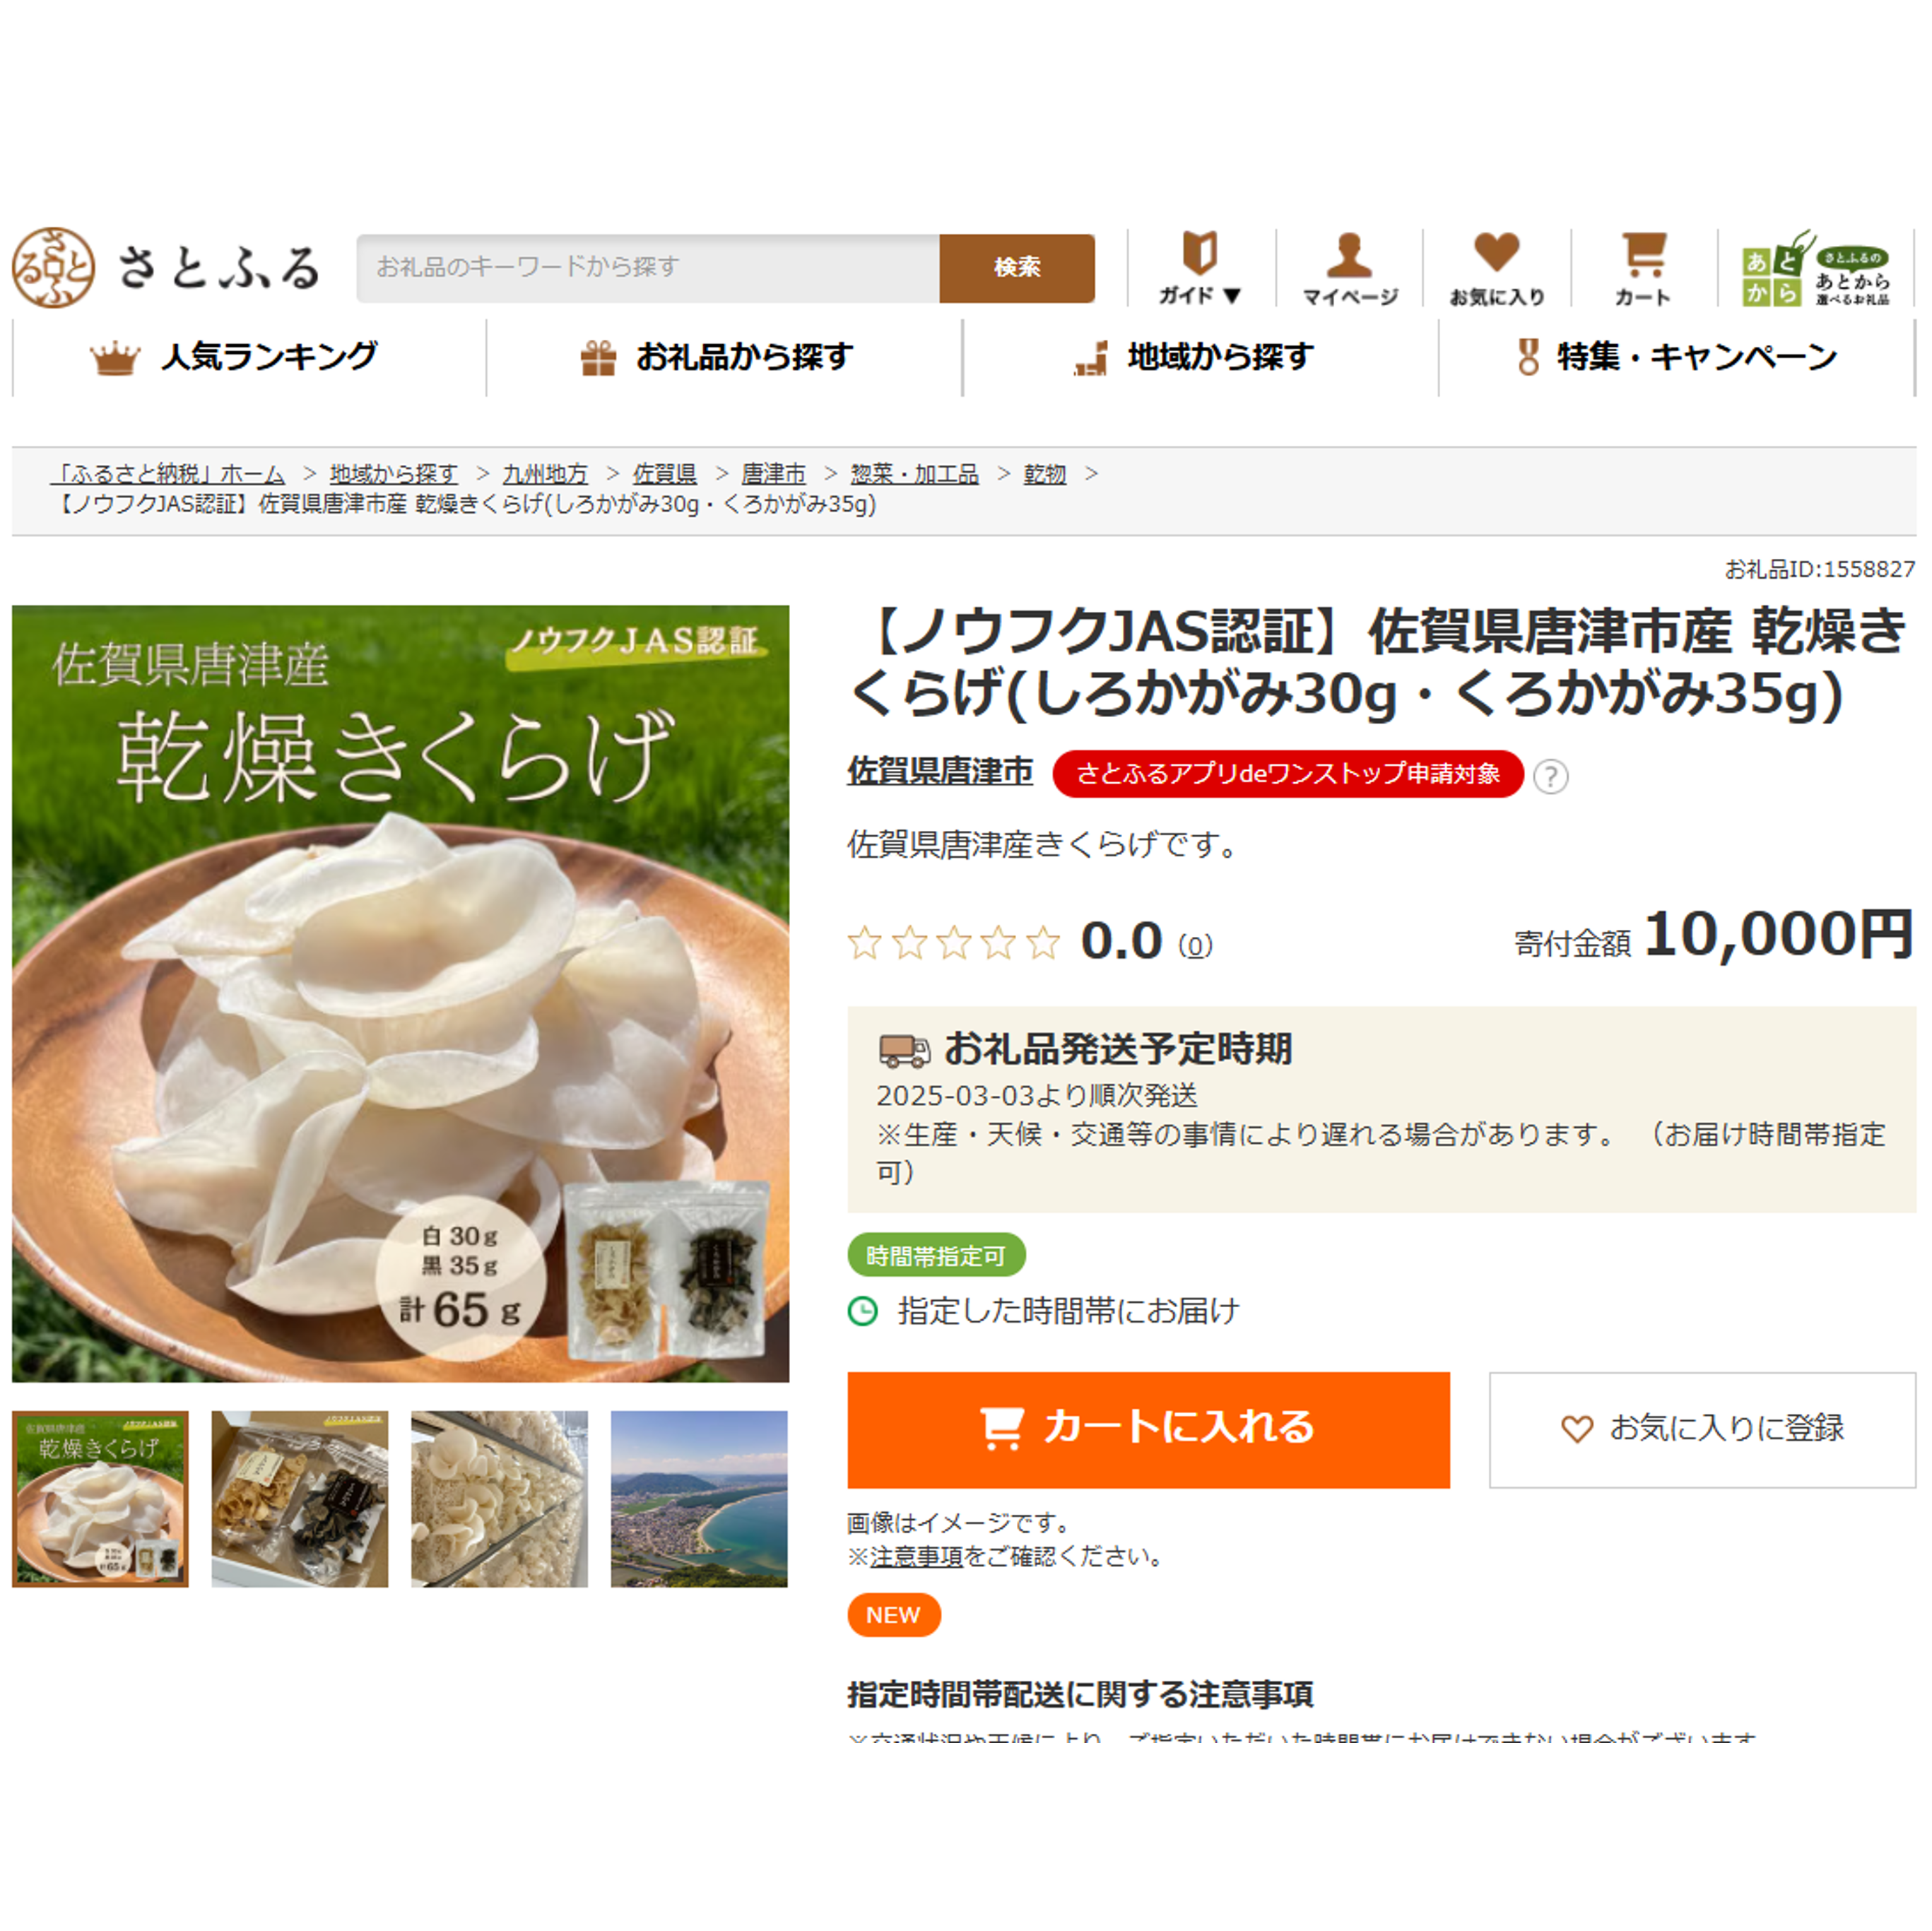The width and height of the screenshot is (1932, 1931).
Task: Click the help question mark icon
Action: click(x=1550, y=776)
